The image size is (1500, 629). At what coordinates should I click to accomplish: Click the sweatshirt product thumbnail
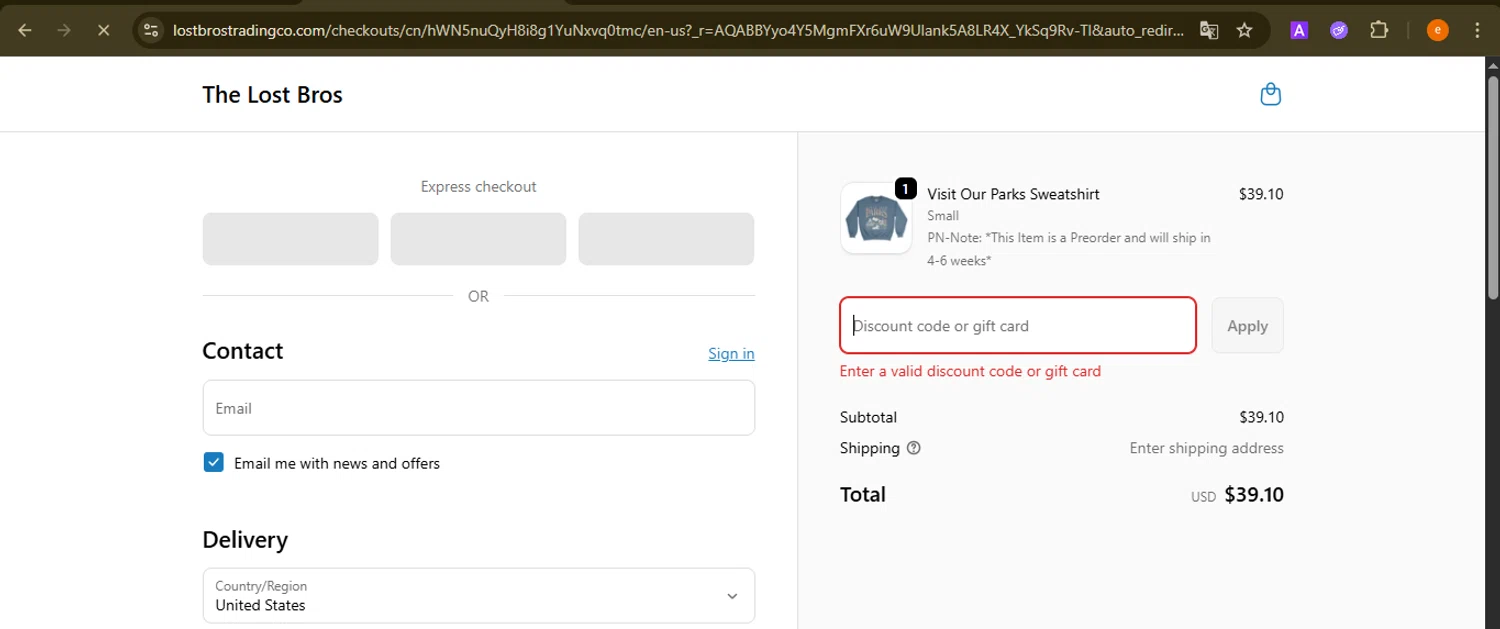(x=876, y=218)
